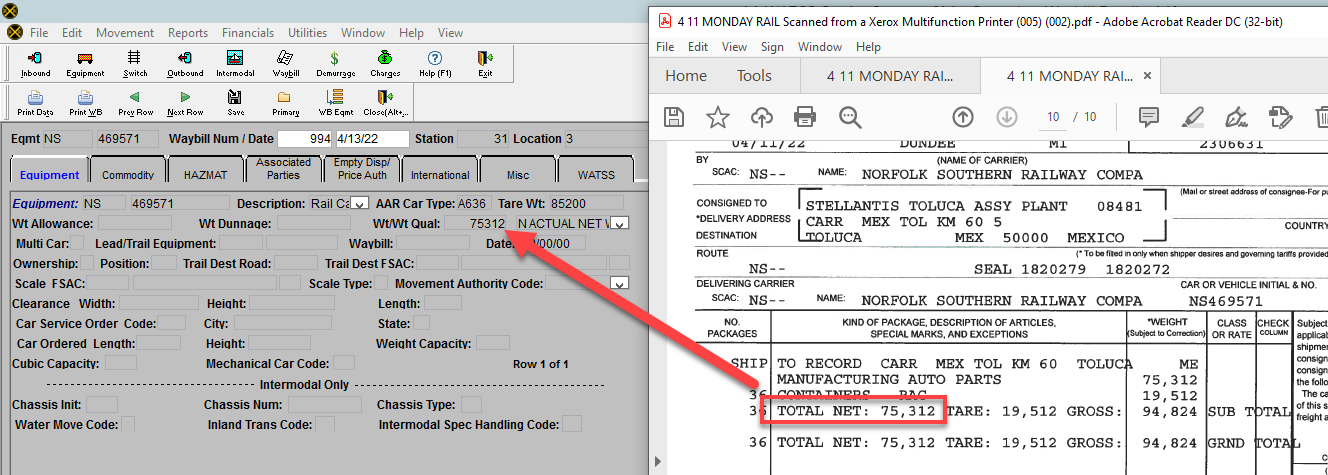
Task: Open the Demurrage toolbar icon
Action: [335, 63]
